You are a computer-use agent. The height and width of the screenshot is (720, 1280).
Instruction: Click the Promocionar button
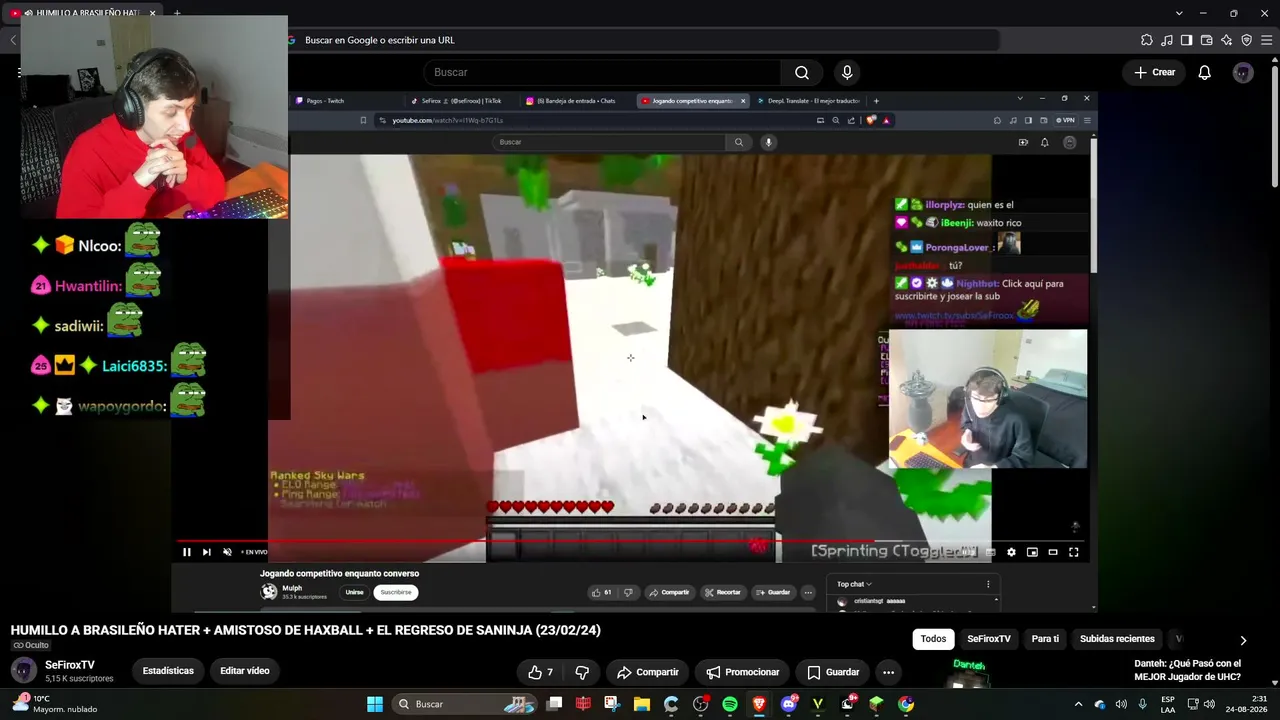[743, 672]
